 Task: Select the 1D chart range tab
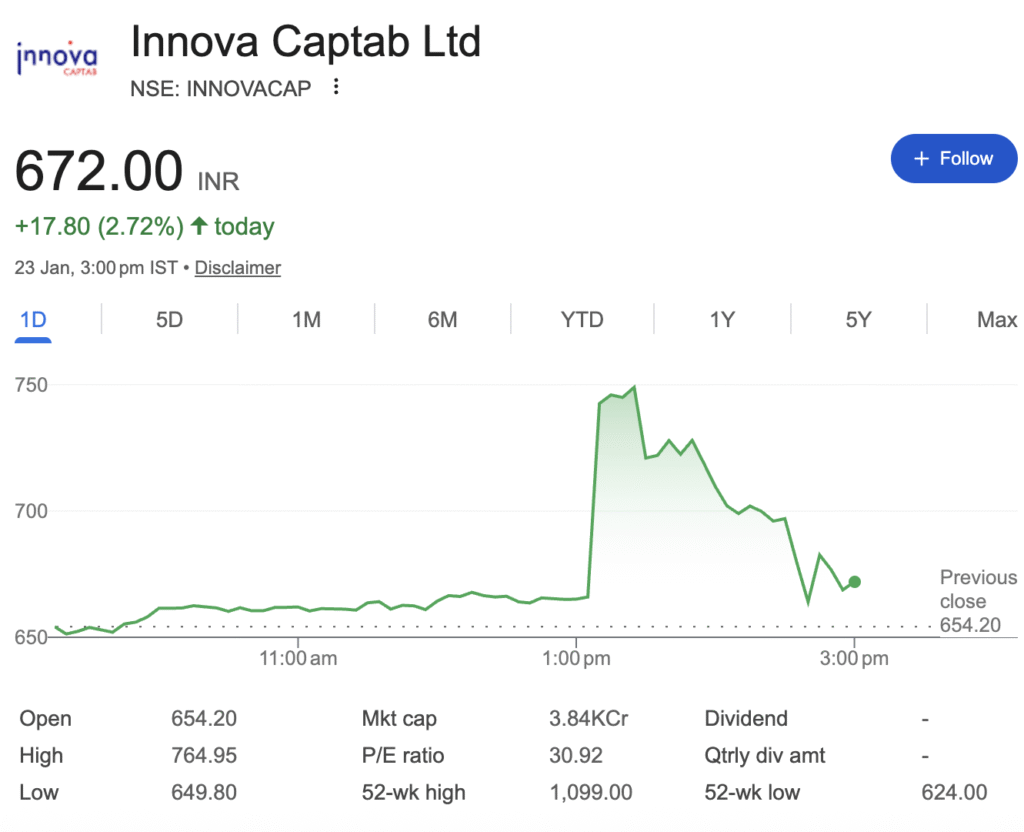[x=33, y=320]
